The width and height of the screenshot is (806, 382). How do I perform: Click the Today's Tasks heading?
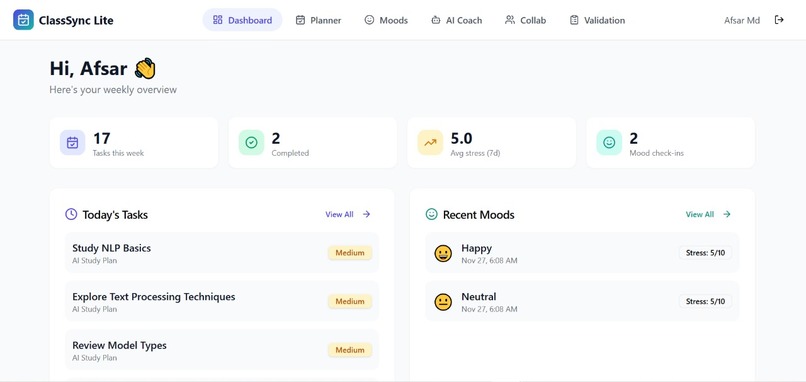coord(115,215)
